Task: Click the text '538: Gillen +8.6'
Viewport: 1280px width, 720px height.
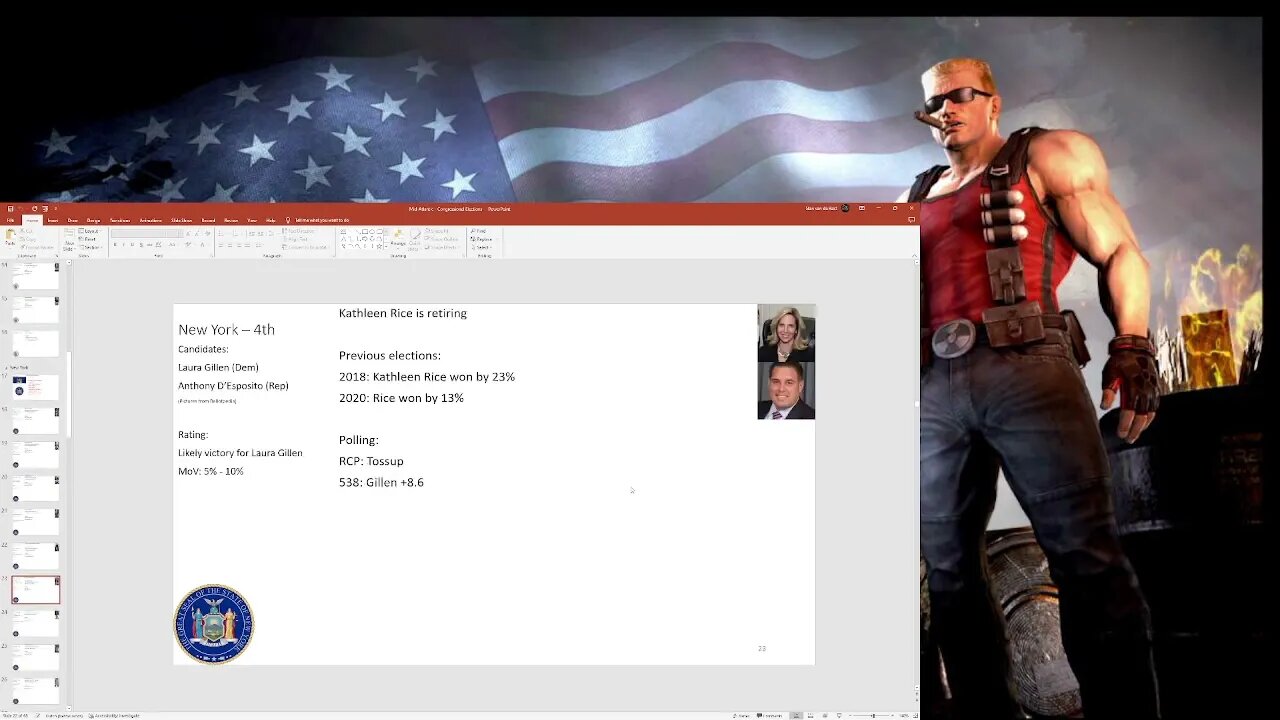Action: [381, 482]
